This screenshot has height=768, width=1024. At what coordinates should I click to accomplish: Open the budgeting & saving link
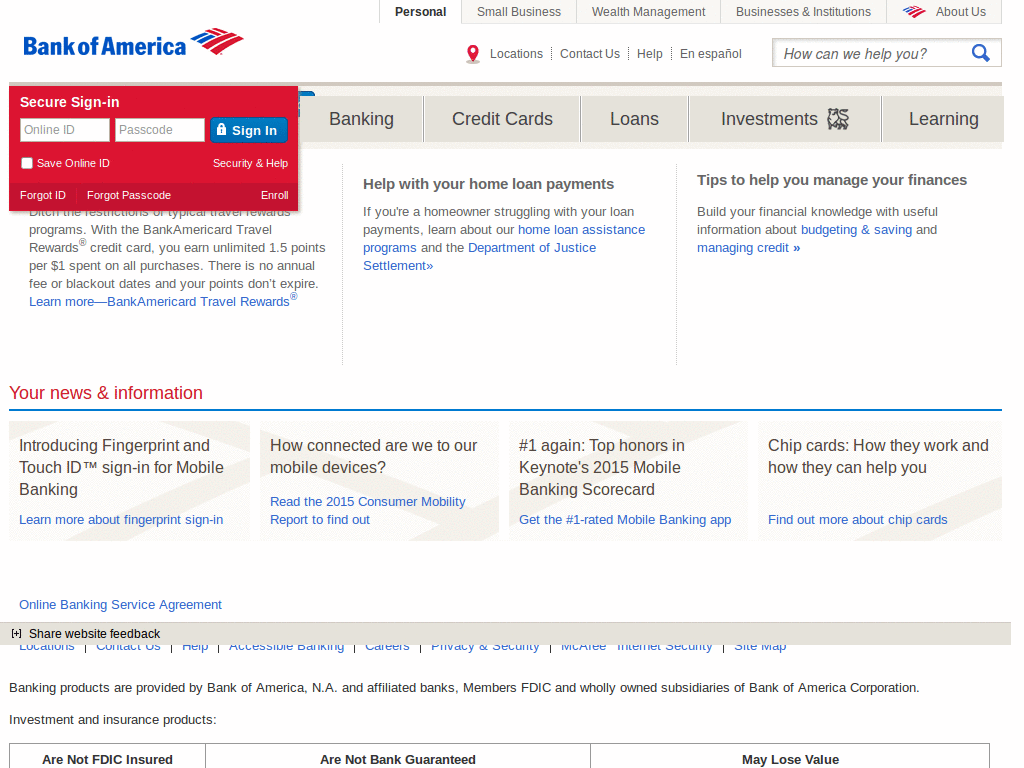pos(856,230)
